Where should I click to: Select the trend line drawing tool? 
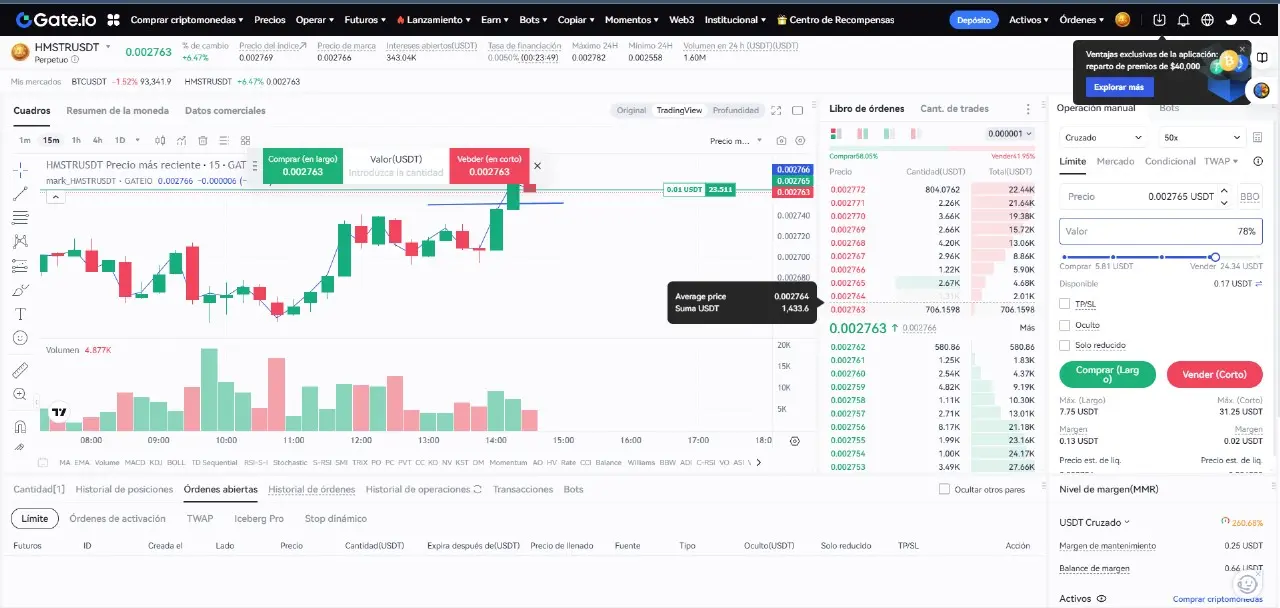click(x=20, y=193)
